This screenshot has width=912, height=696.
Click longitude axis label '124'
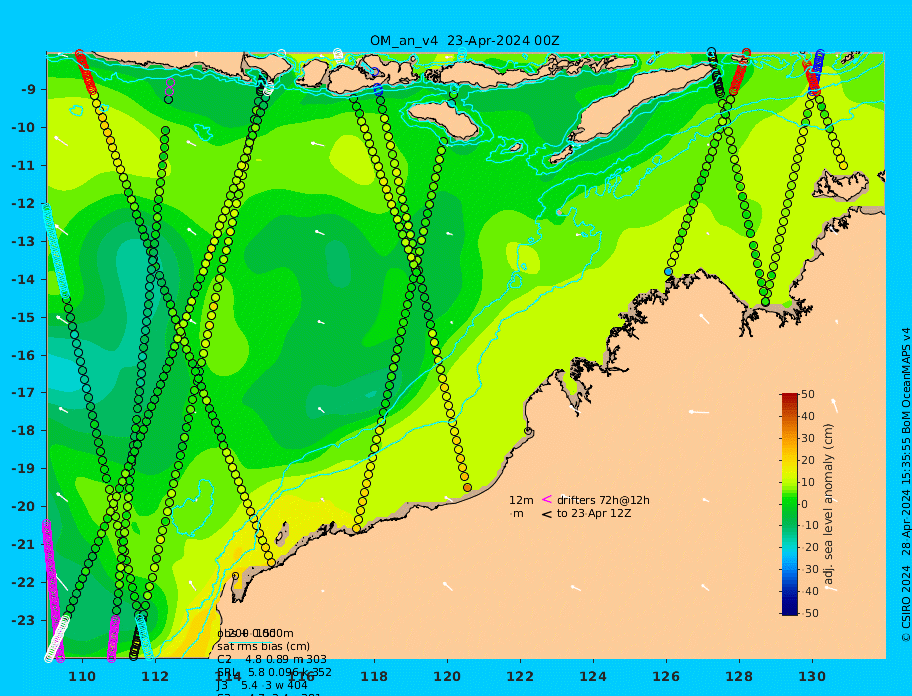pos(593,677)
